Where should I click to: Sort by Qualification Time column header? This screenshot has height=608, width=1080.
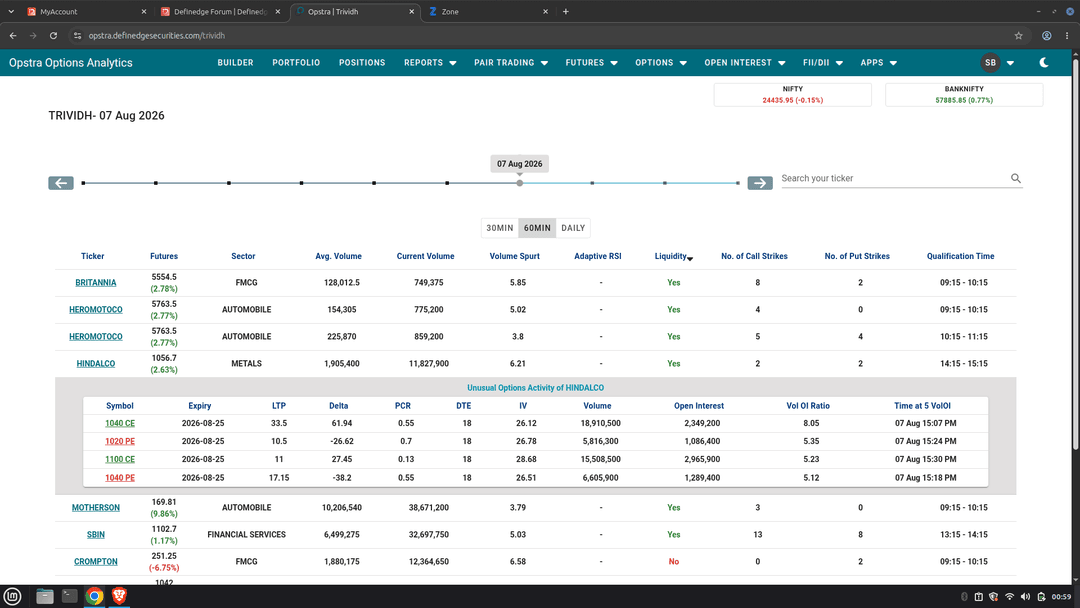960,256
